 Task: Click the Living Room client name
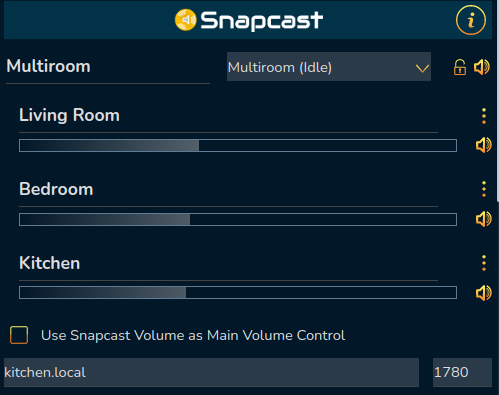coord(69,115)
